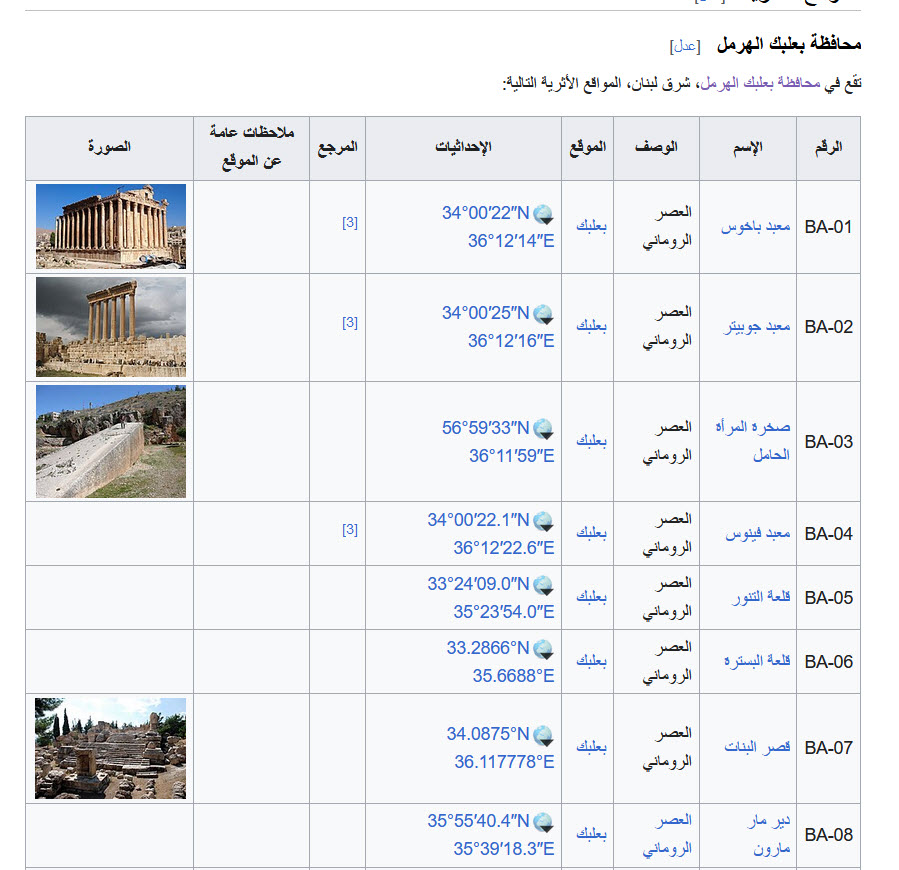Open the 36°12′22.6″E coordinates link
This screenshot has height=870, width=899.
pos(504,548)
